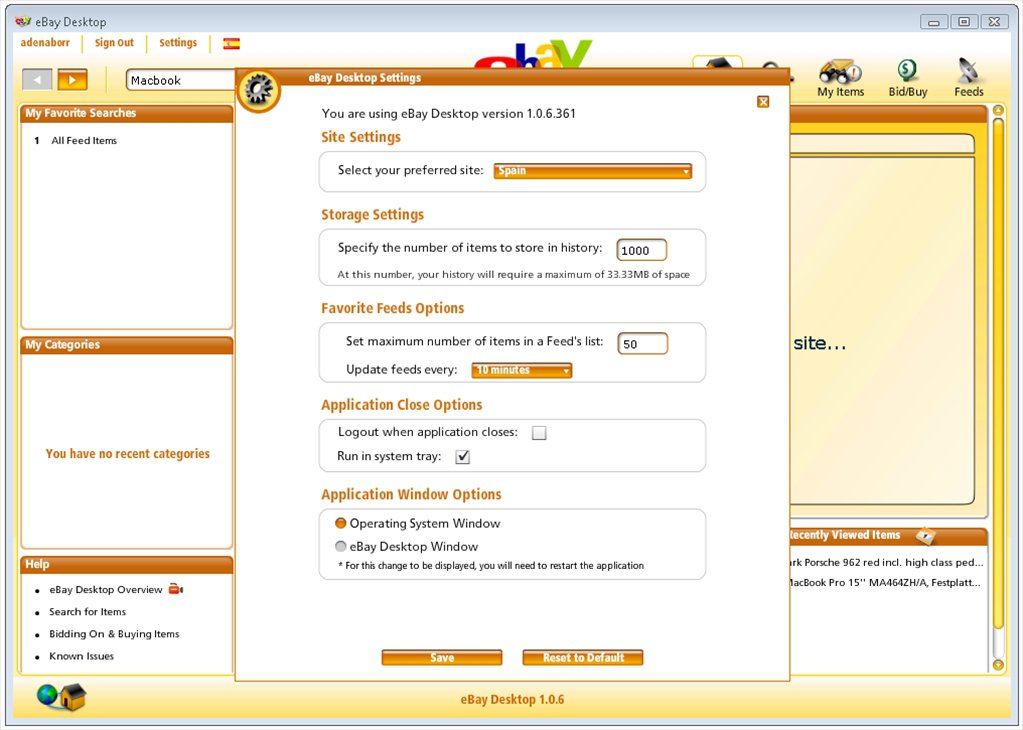Click the forward navigation arrow
The height and width of the screenshot is (730, 1023).
point(72,79)
